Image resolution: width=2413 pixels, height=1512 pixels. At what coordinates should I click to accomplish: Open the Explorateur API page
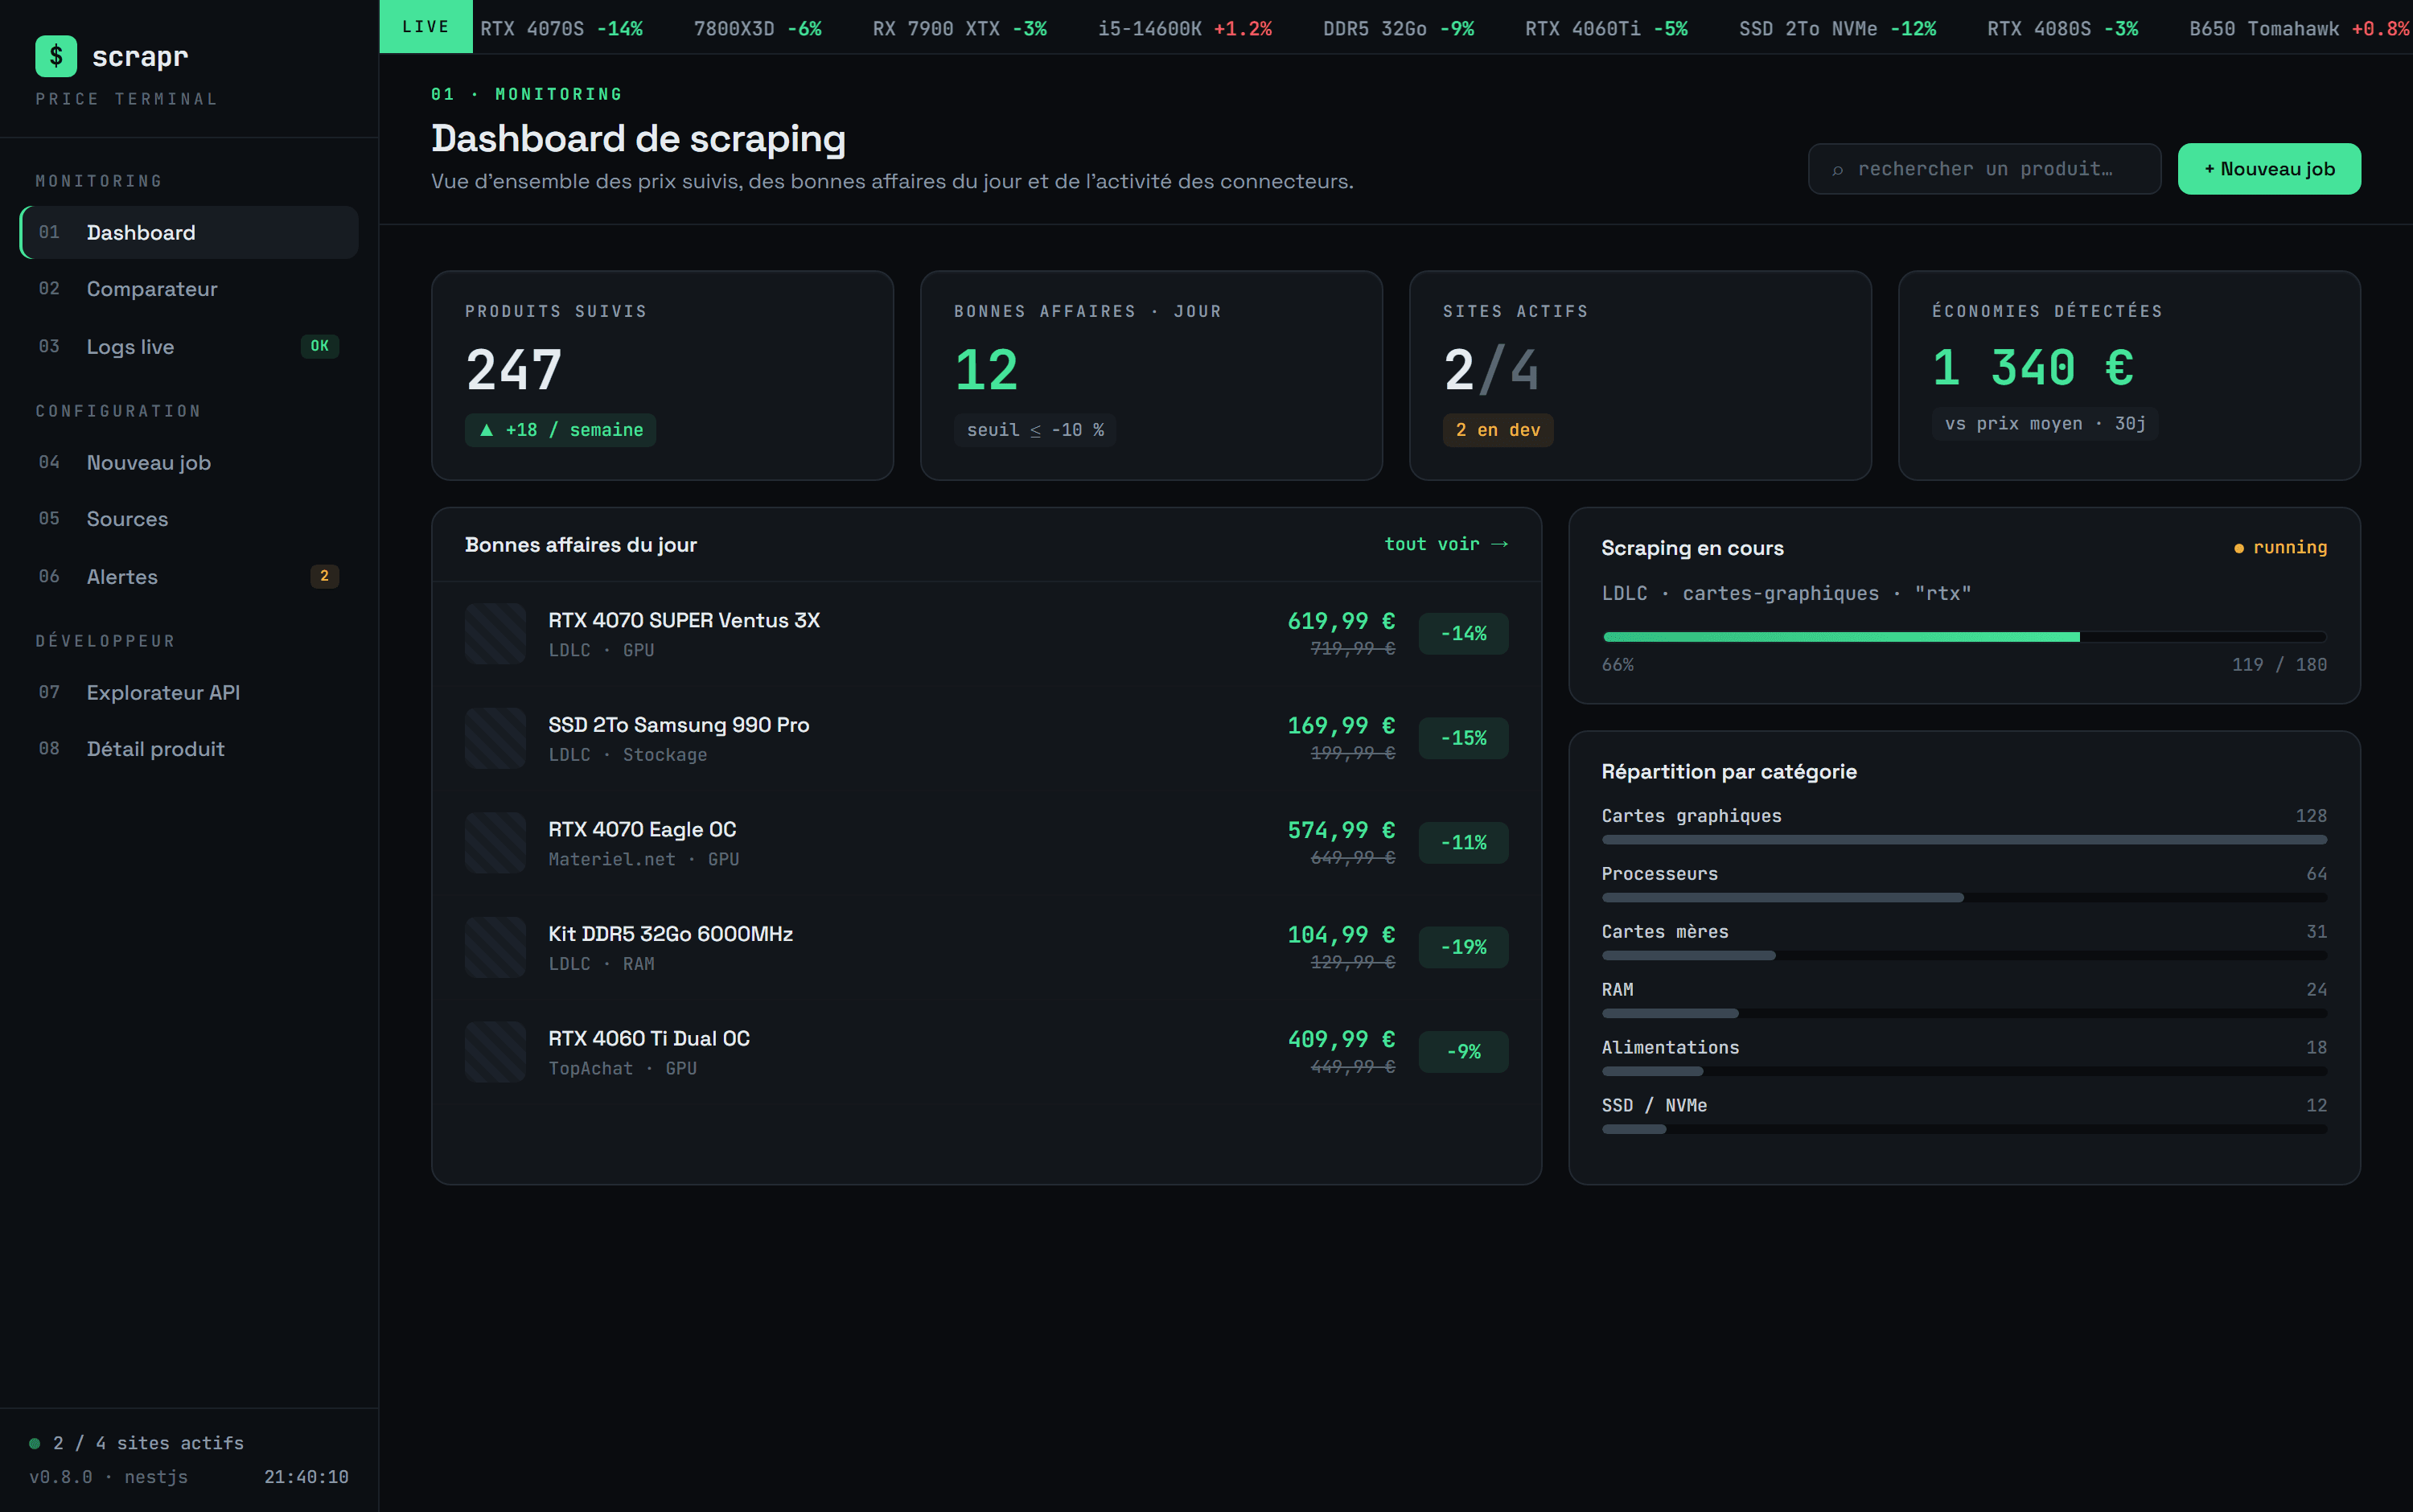tap(189, 692)
